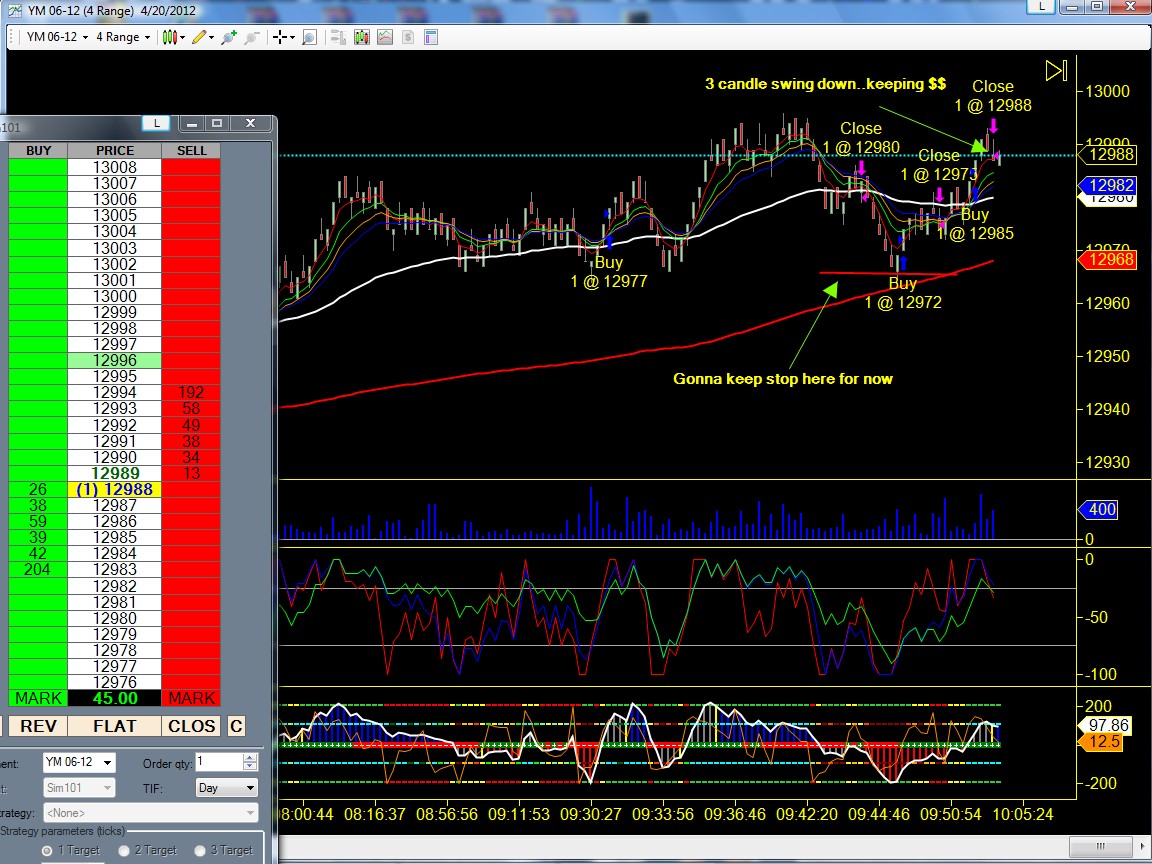Open the strategy <None> dropdown
This screenshot has height=864, width=1152.
point(151,813)
